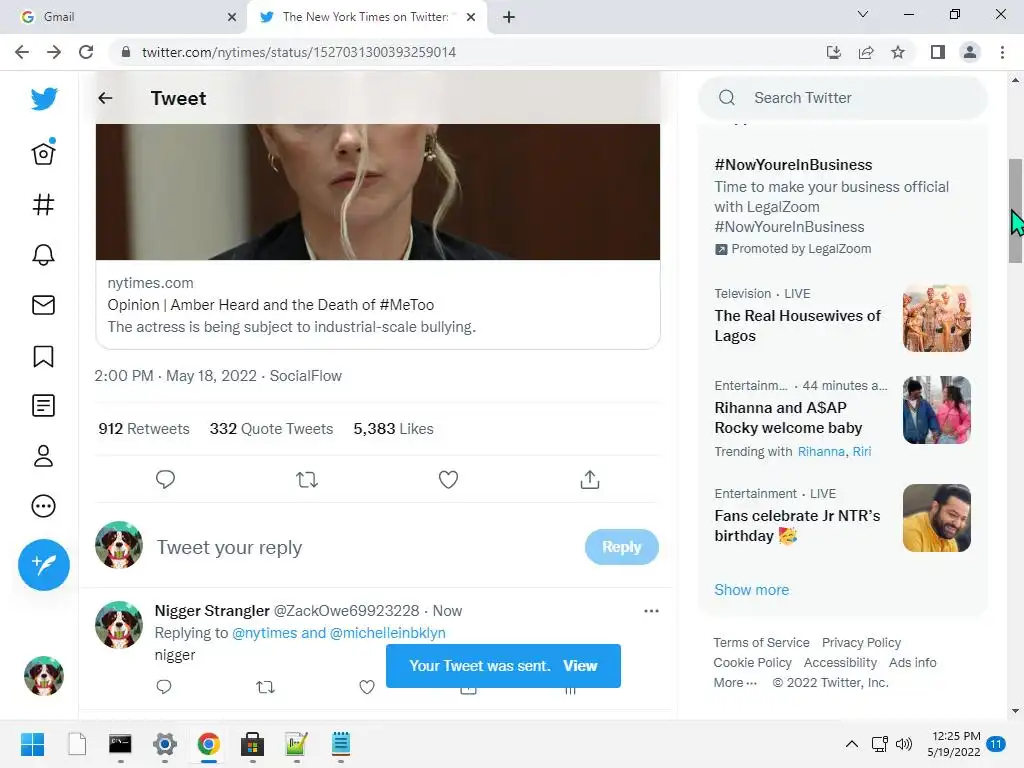Click the address bar URL

pyautogui.click(x=299, y=52)
